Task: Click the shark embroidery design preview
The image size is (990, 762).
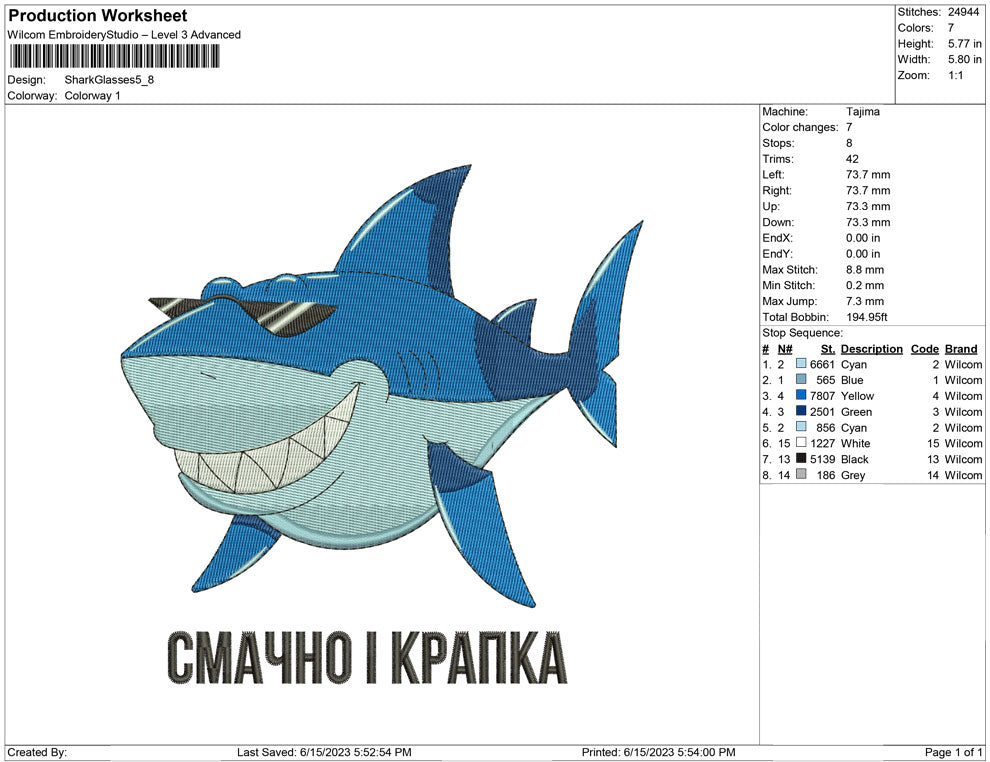Action: point(382,386)
